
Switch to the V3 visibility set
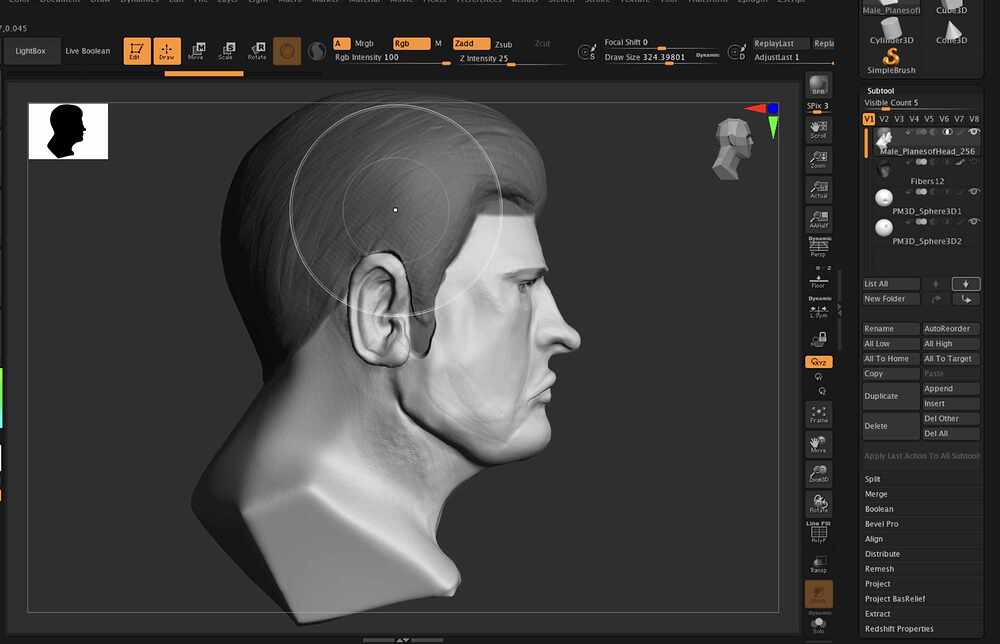(x=899, y=119)
